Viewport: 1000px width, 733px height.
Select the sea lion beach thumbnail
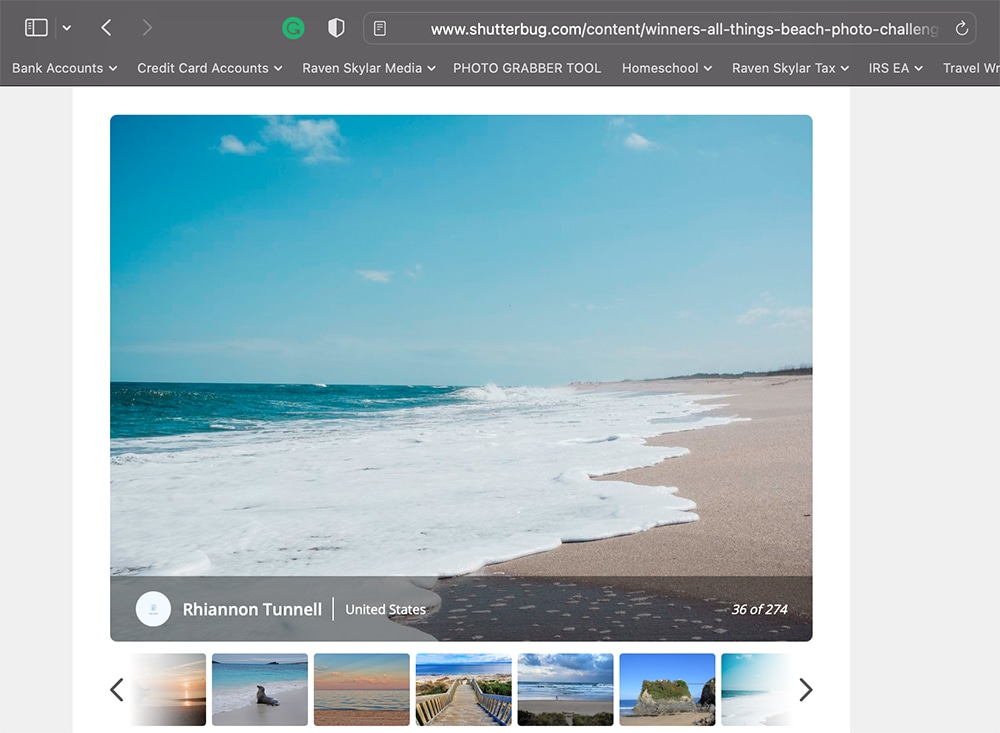point(259,689)
